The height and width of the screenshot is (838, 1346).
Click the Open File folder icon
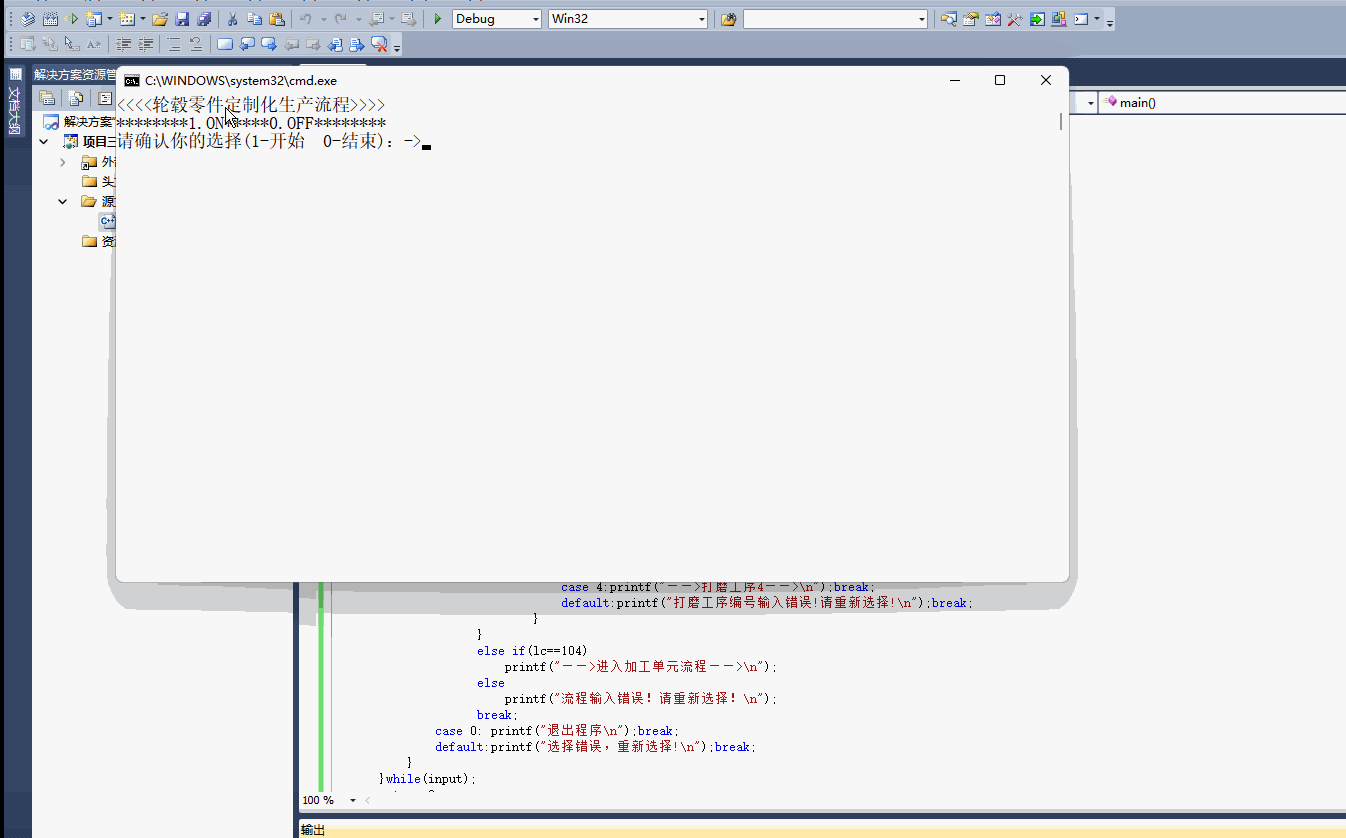pos(159,19)
